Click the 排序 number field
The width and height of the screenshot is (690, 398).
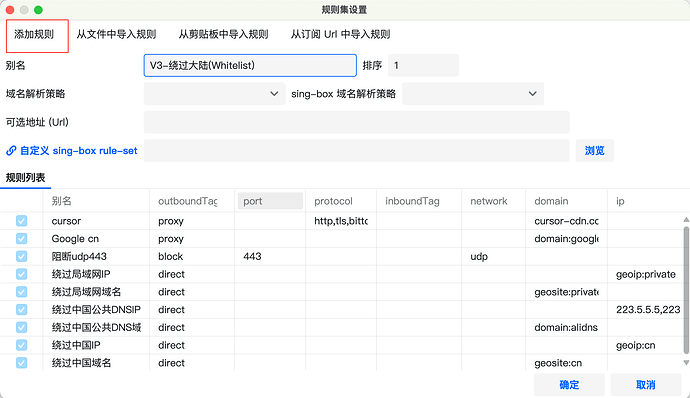[423, 66]
